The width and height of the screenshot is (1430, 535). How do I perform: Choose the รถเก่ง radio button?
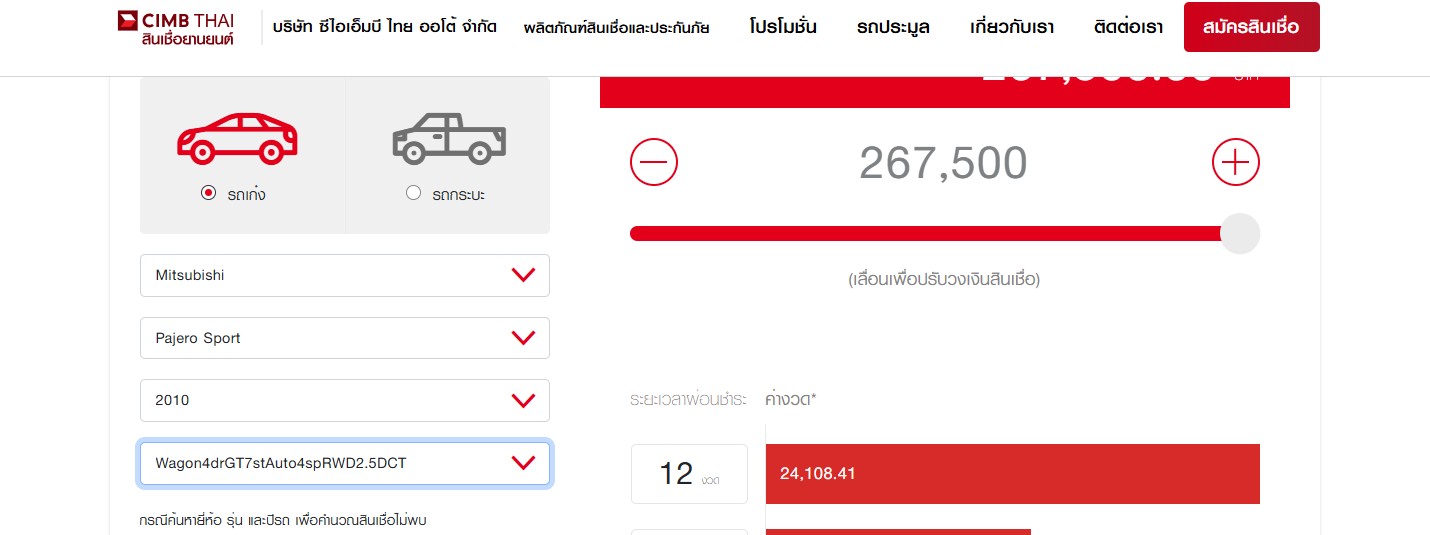click(209, 194)
